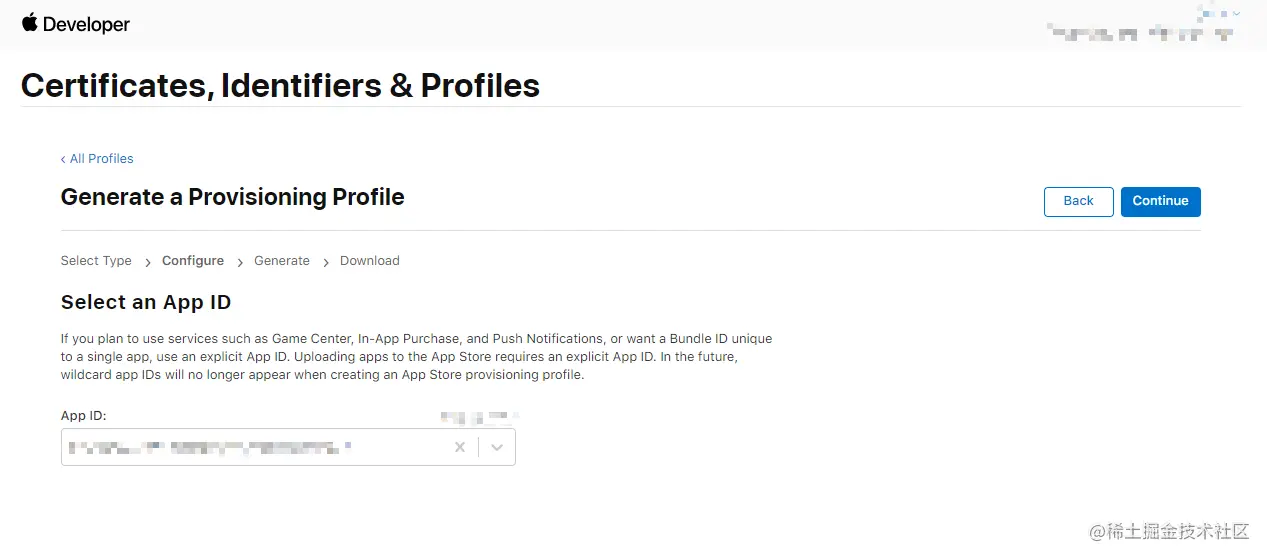
Task: Expand the account menu chevron at top right
Action: click(x=1236, y=13)
